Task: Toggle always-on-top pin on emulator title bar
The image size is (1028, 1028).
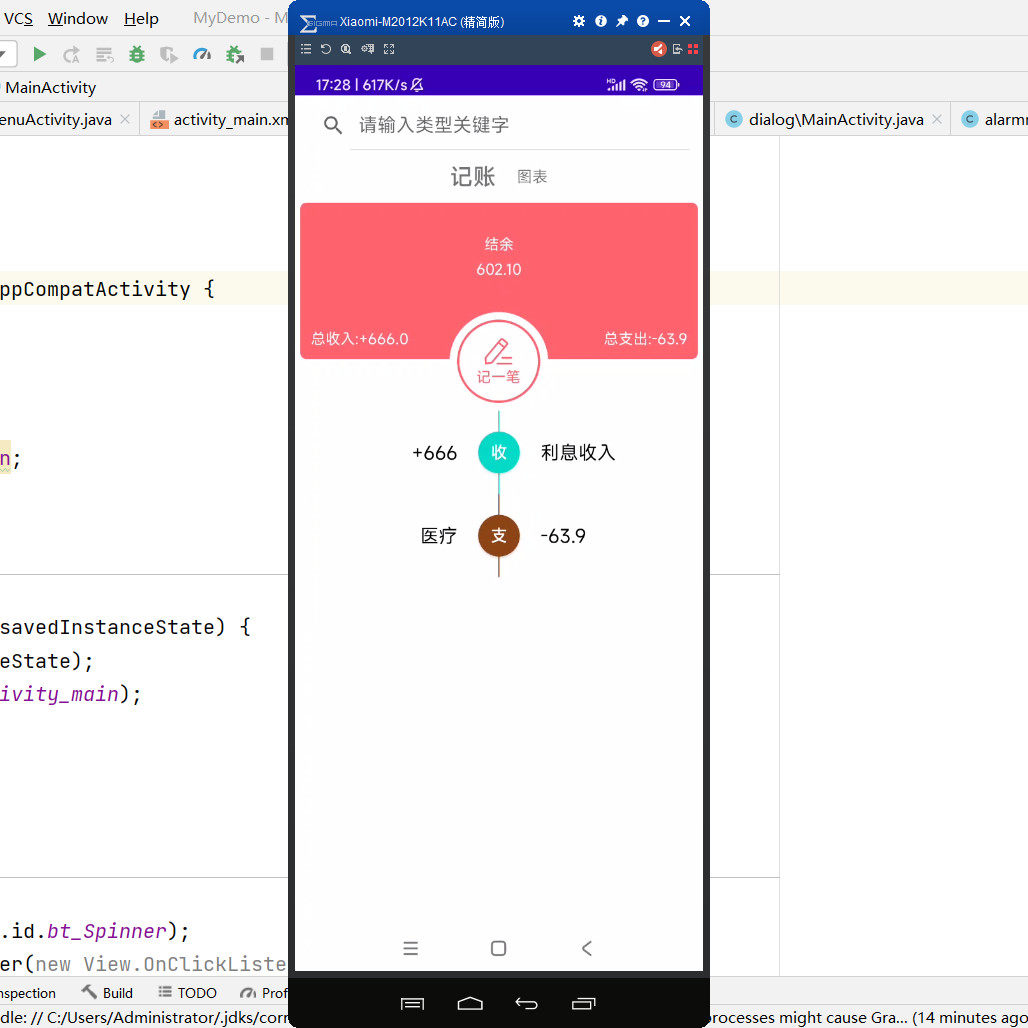Action: [x=621, y=20]
